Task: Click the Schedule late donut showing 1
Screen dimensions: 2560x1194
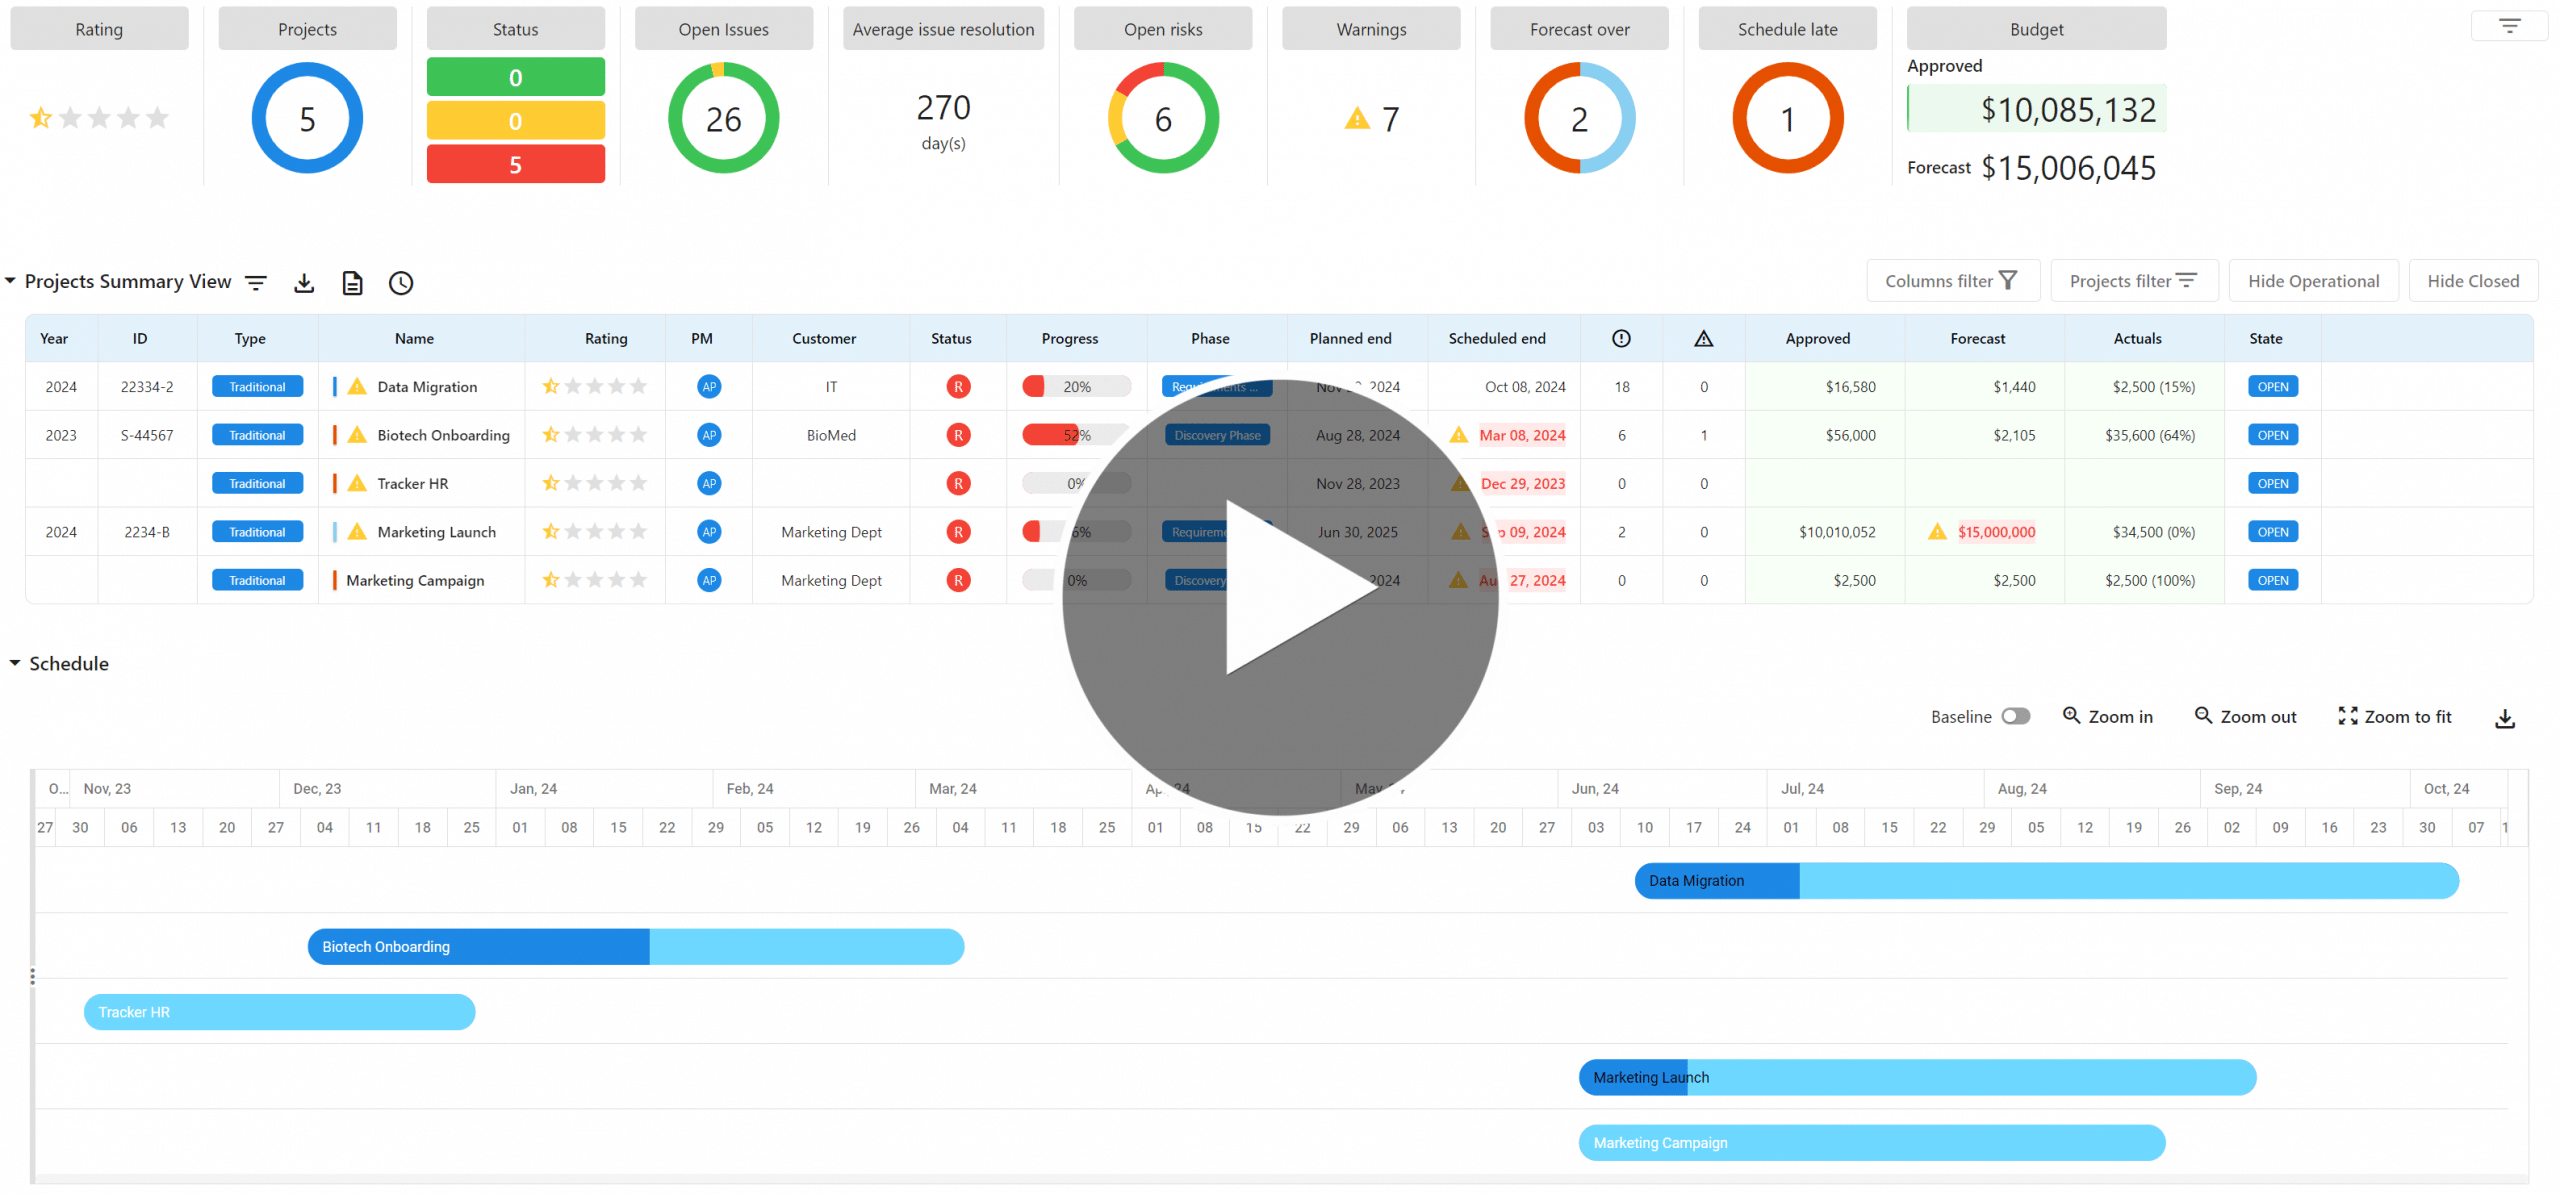Action: (x=1787, y=118)
